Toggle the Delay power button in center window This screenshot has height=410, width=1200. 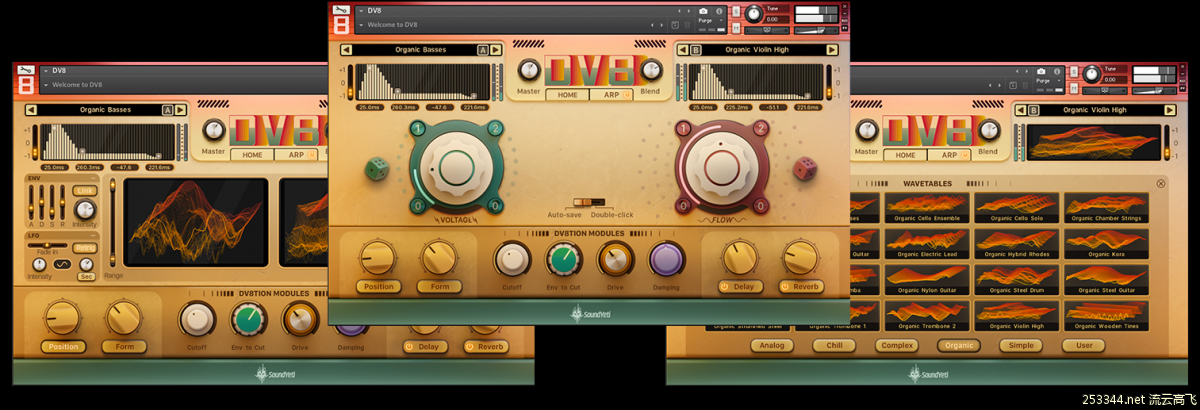pyautogui.click(x=725, y=287)
